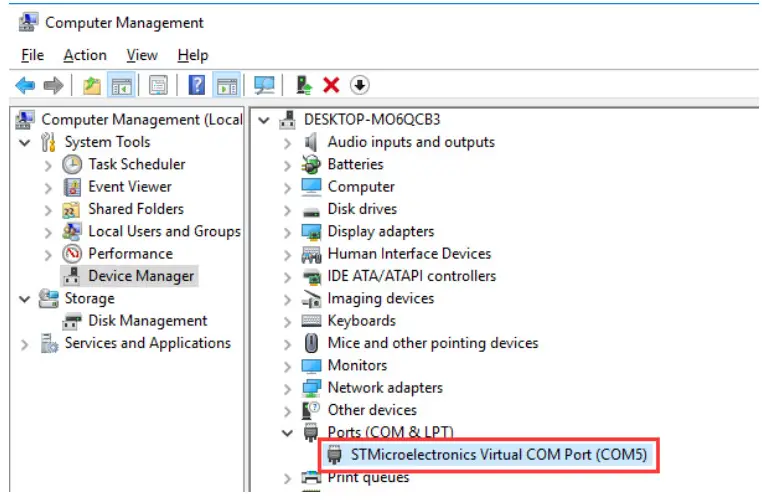The image size is (762, 504).
Task: Click the Mice pointing devices icon
Action: tap(311, 343)
